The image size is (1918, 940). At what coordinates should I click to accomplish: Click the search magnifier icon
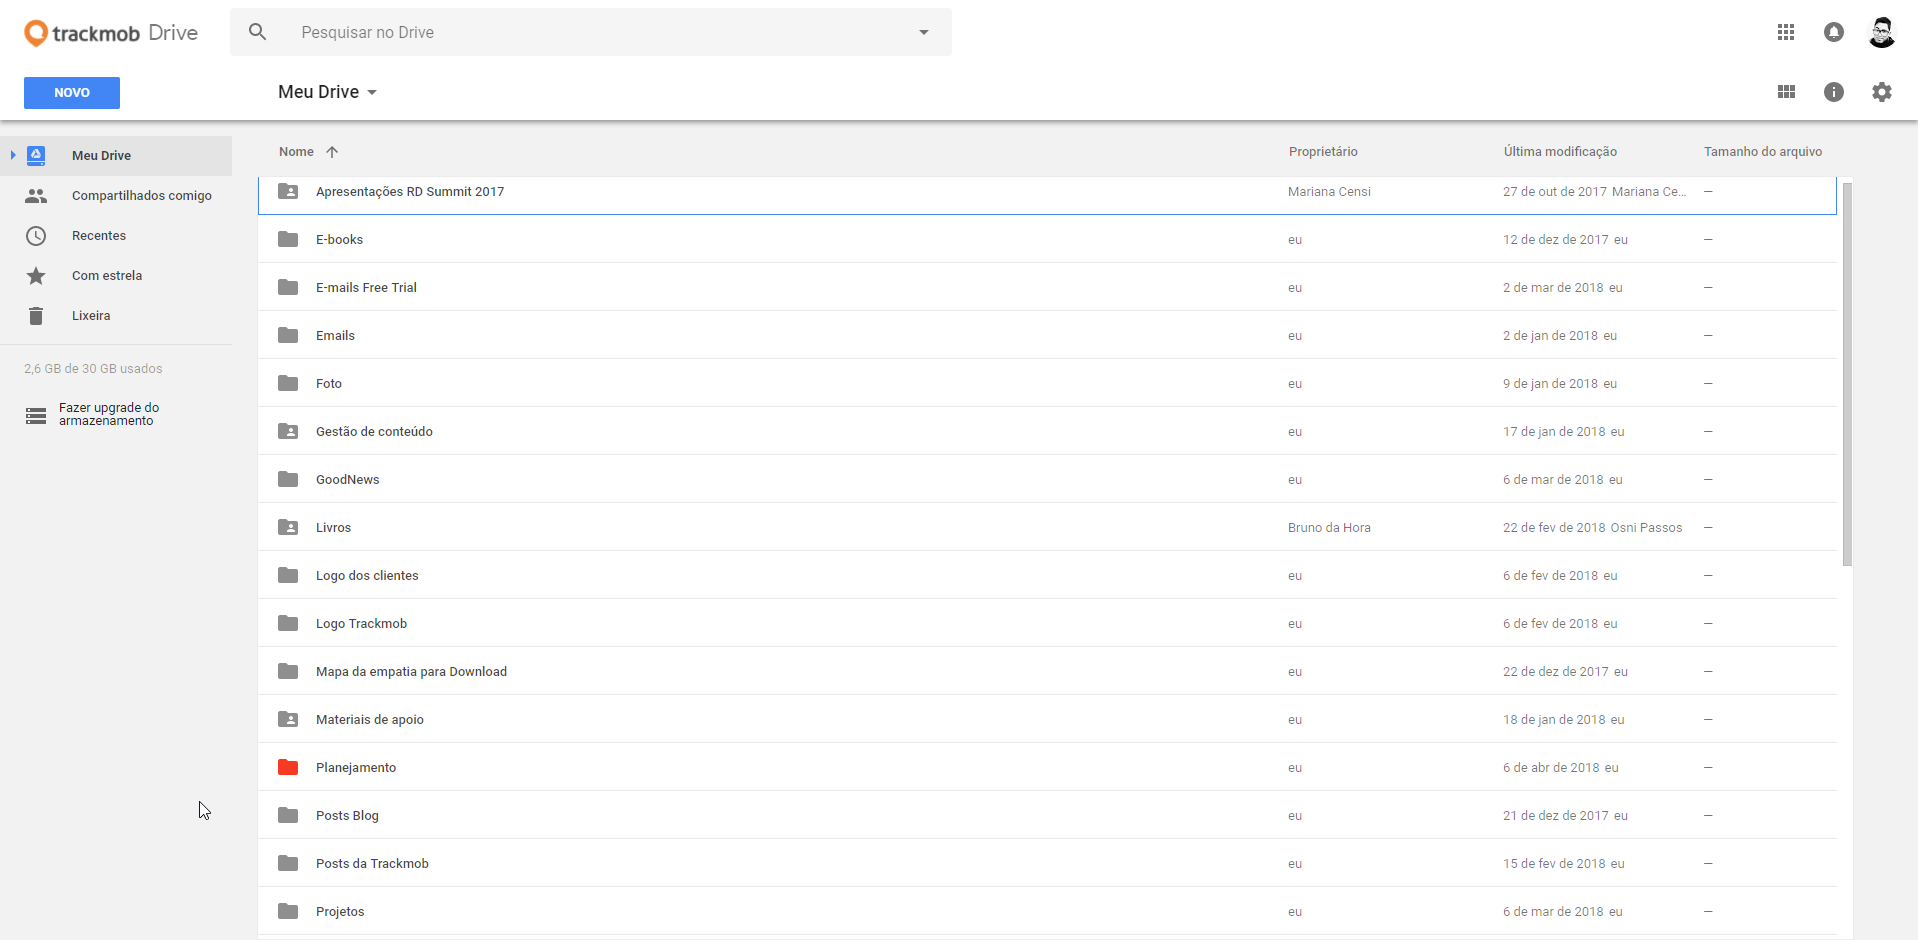tap(257, 32)
